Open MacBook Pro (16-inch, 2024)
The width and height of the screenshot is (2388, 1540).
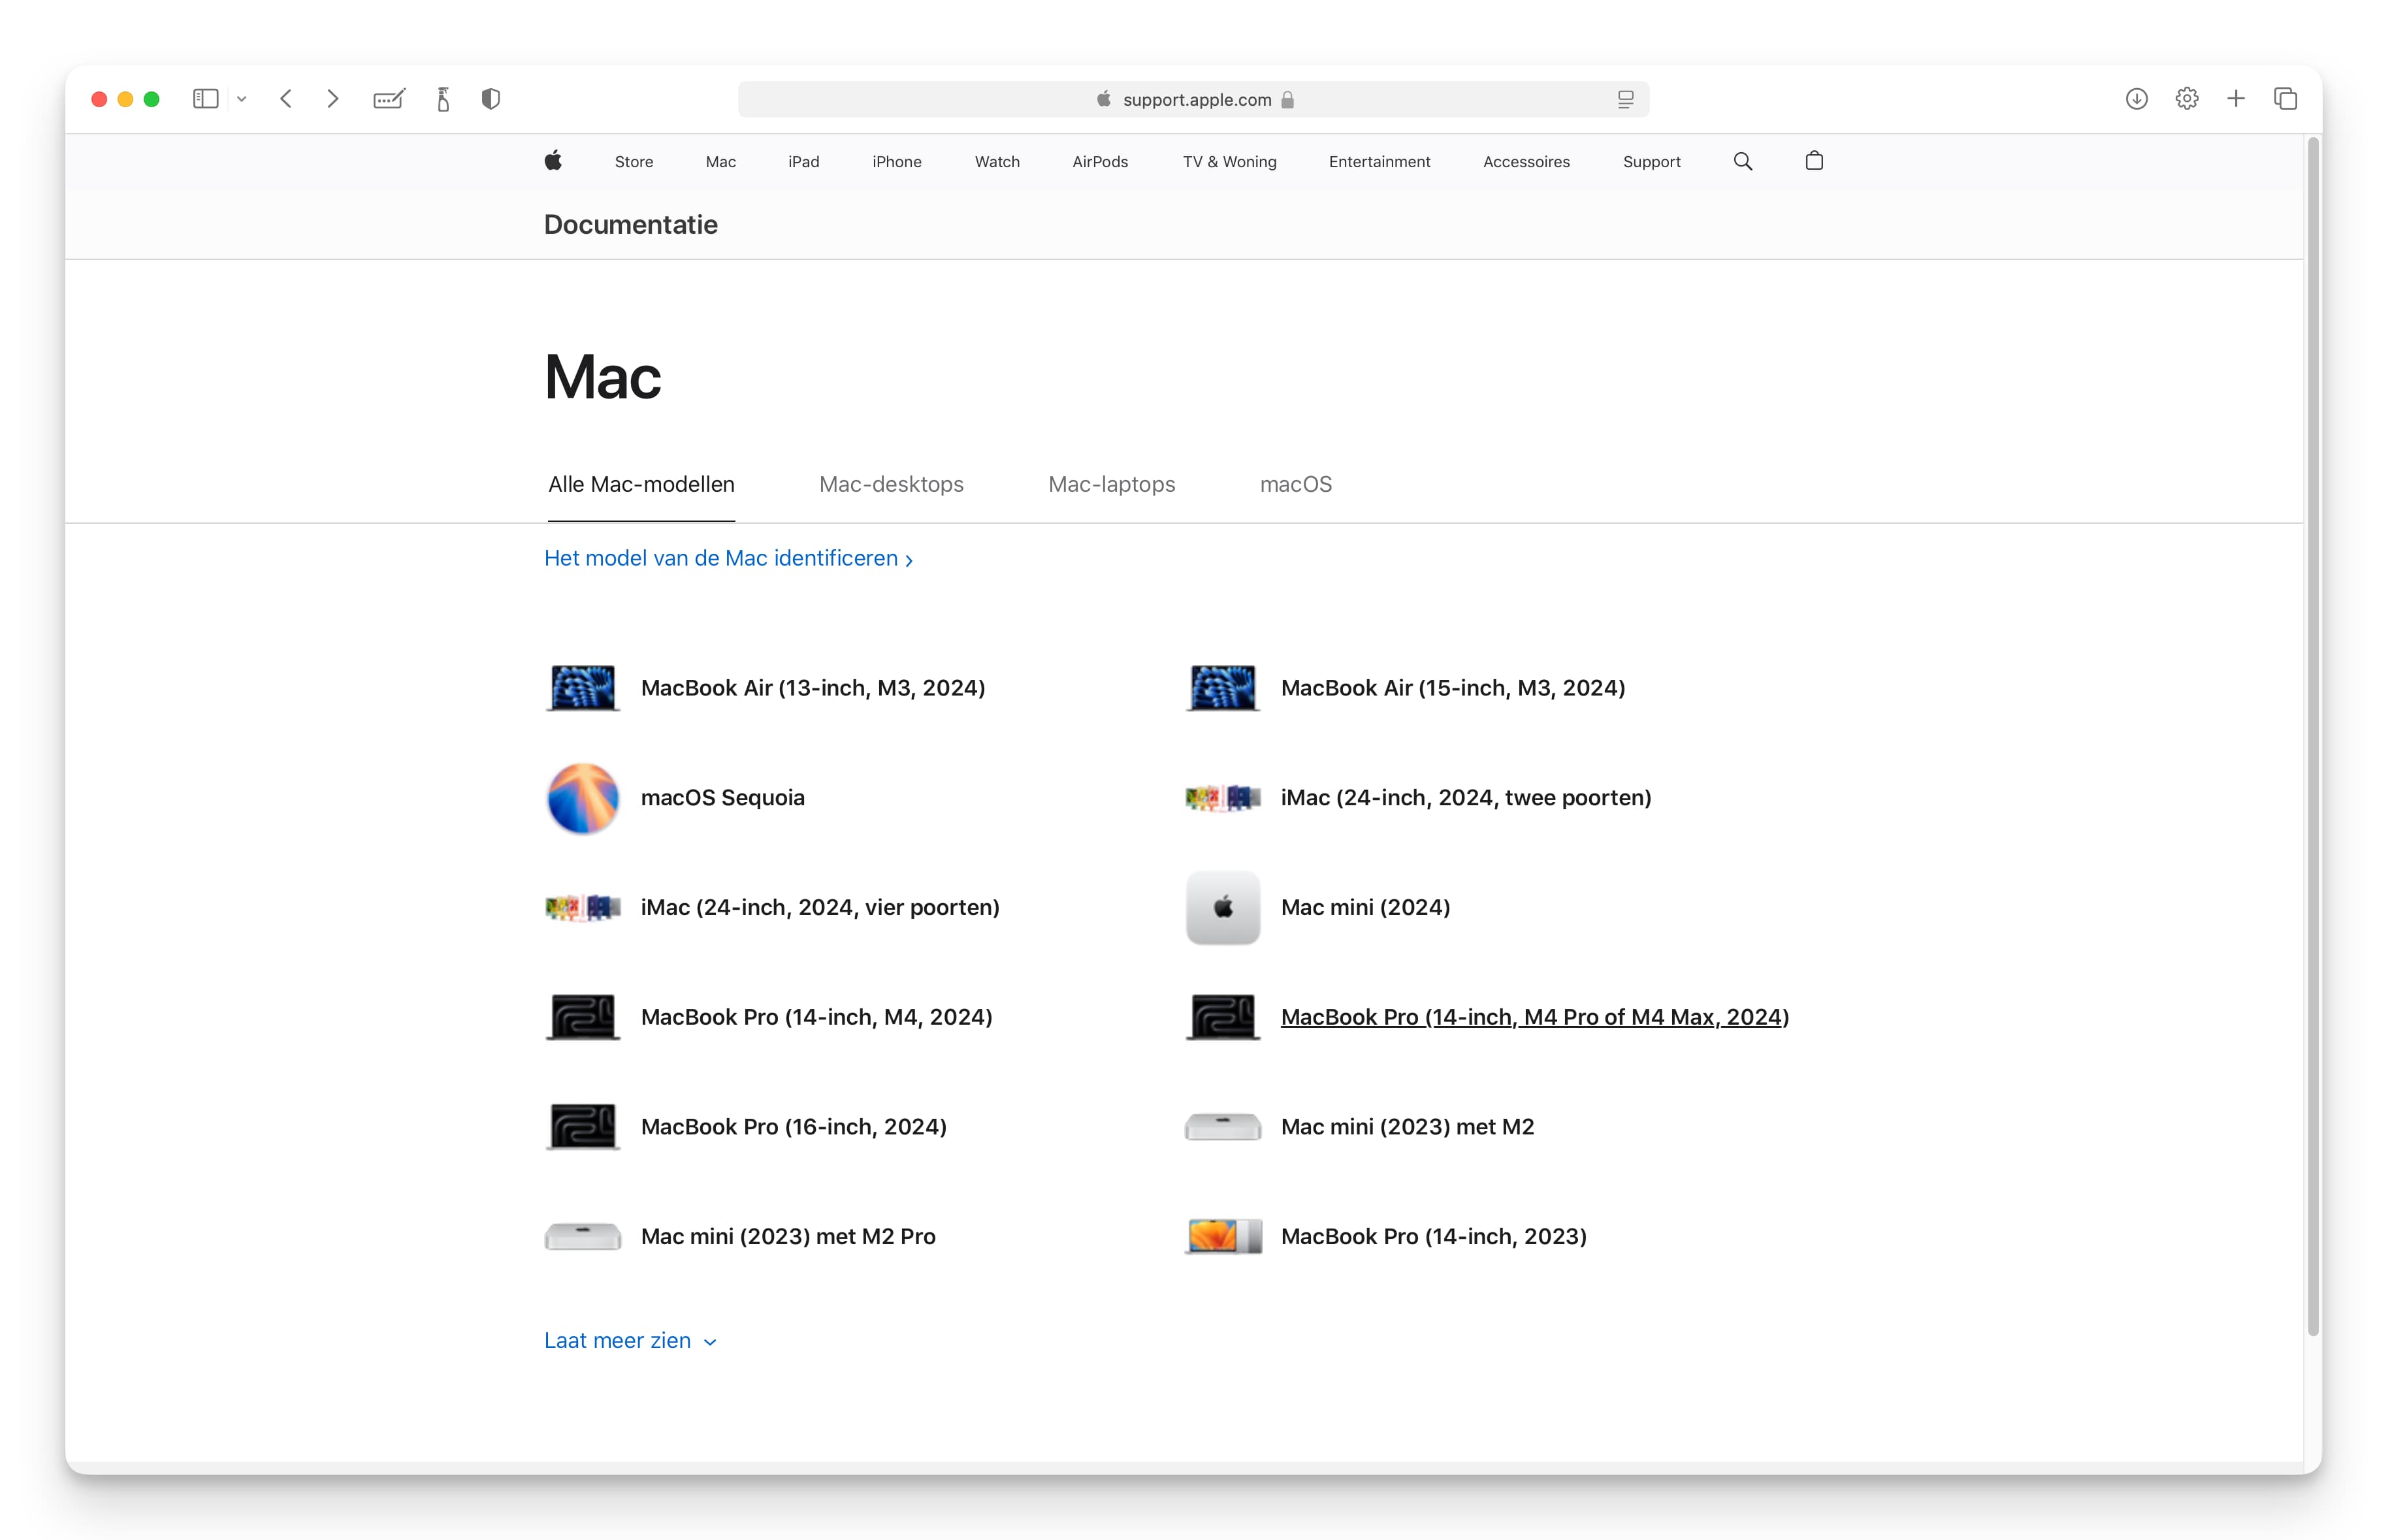[793, 1127]
